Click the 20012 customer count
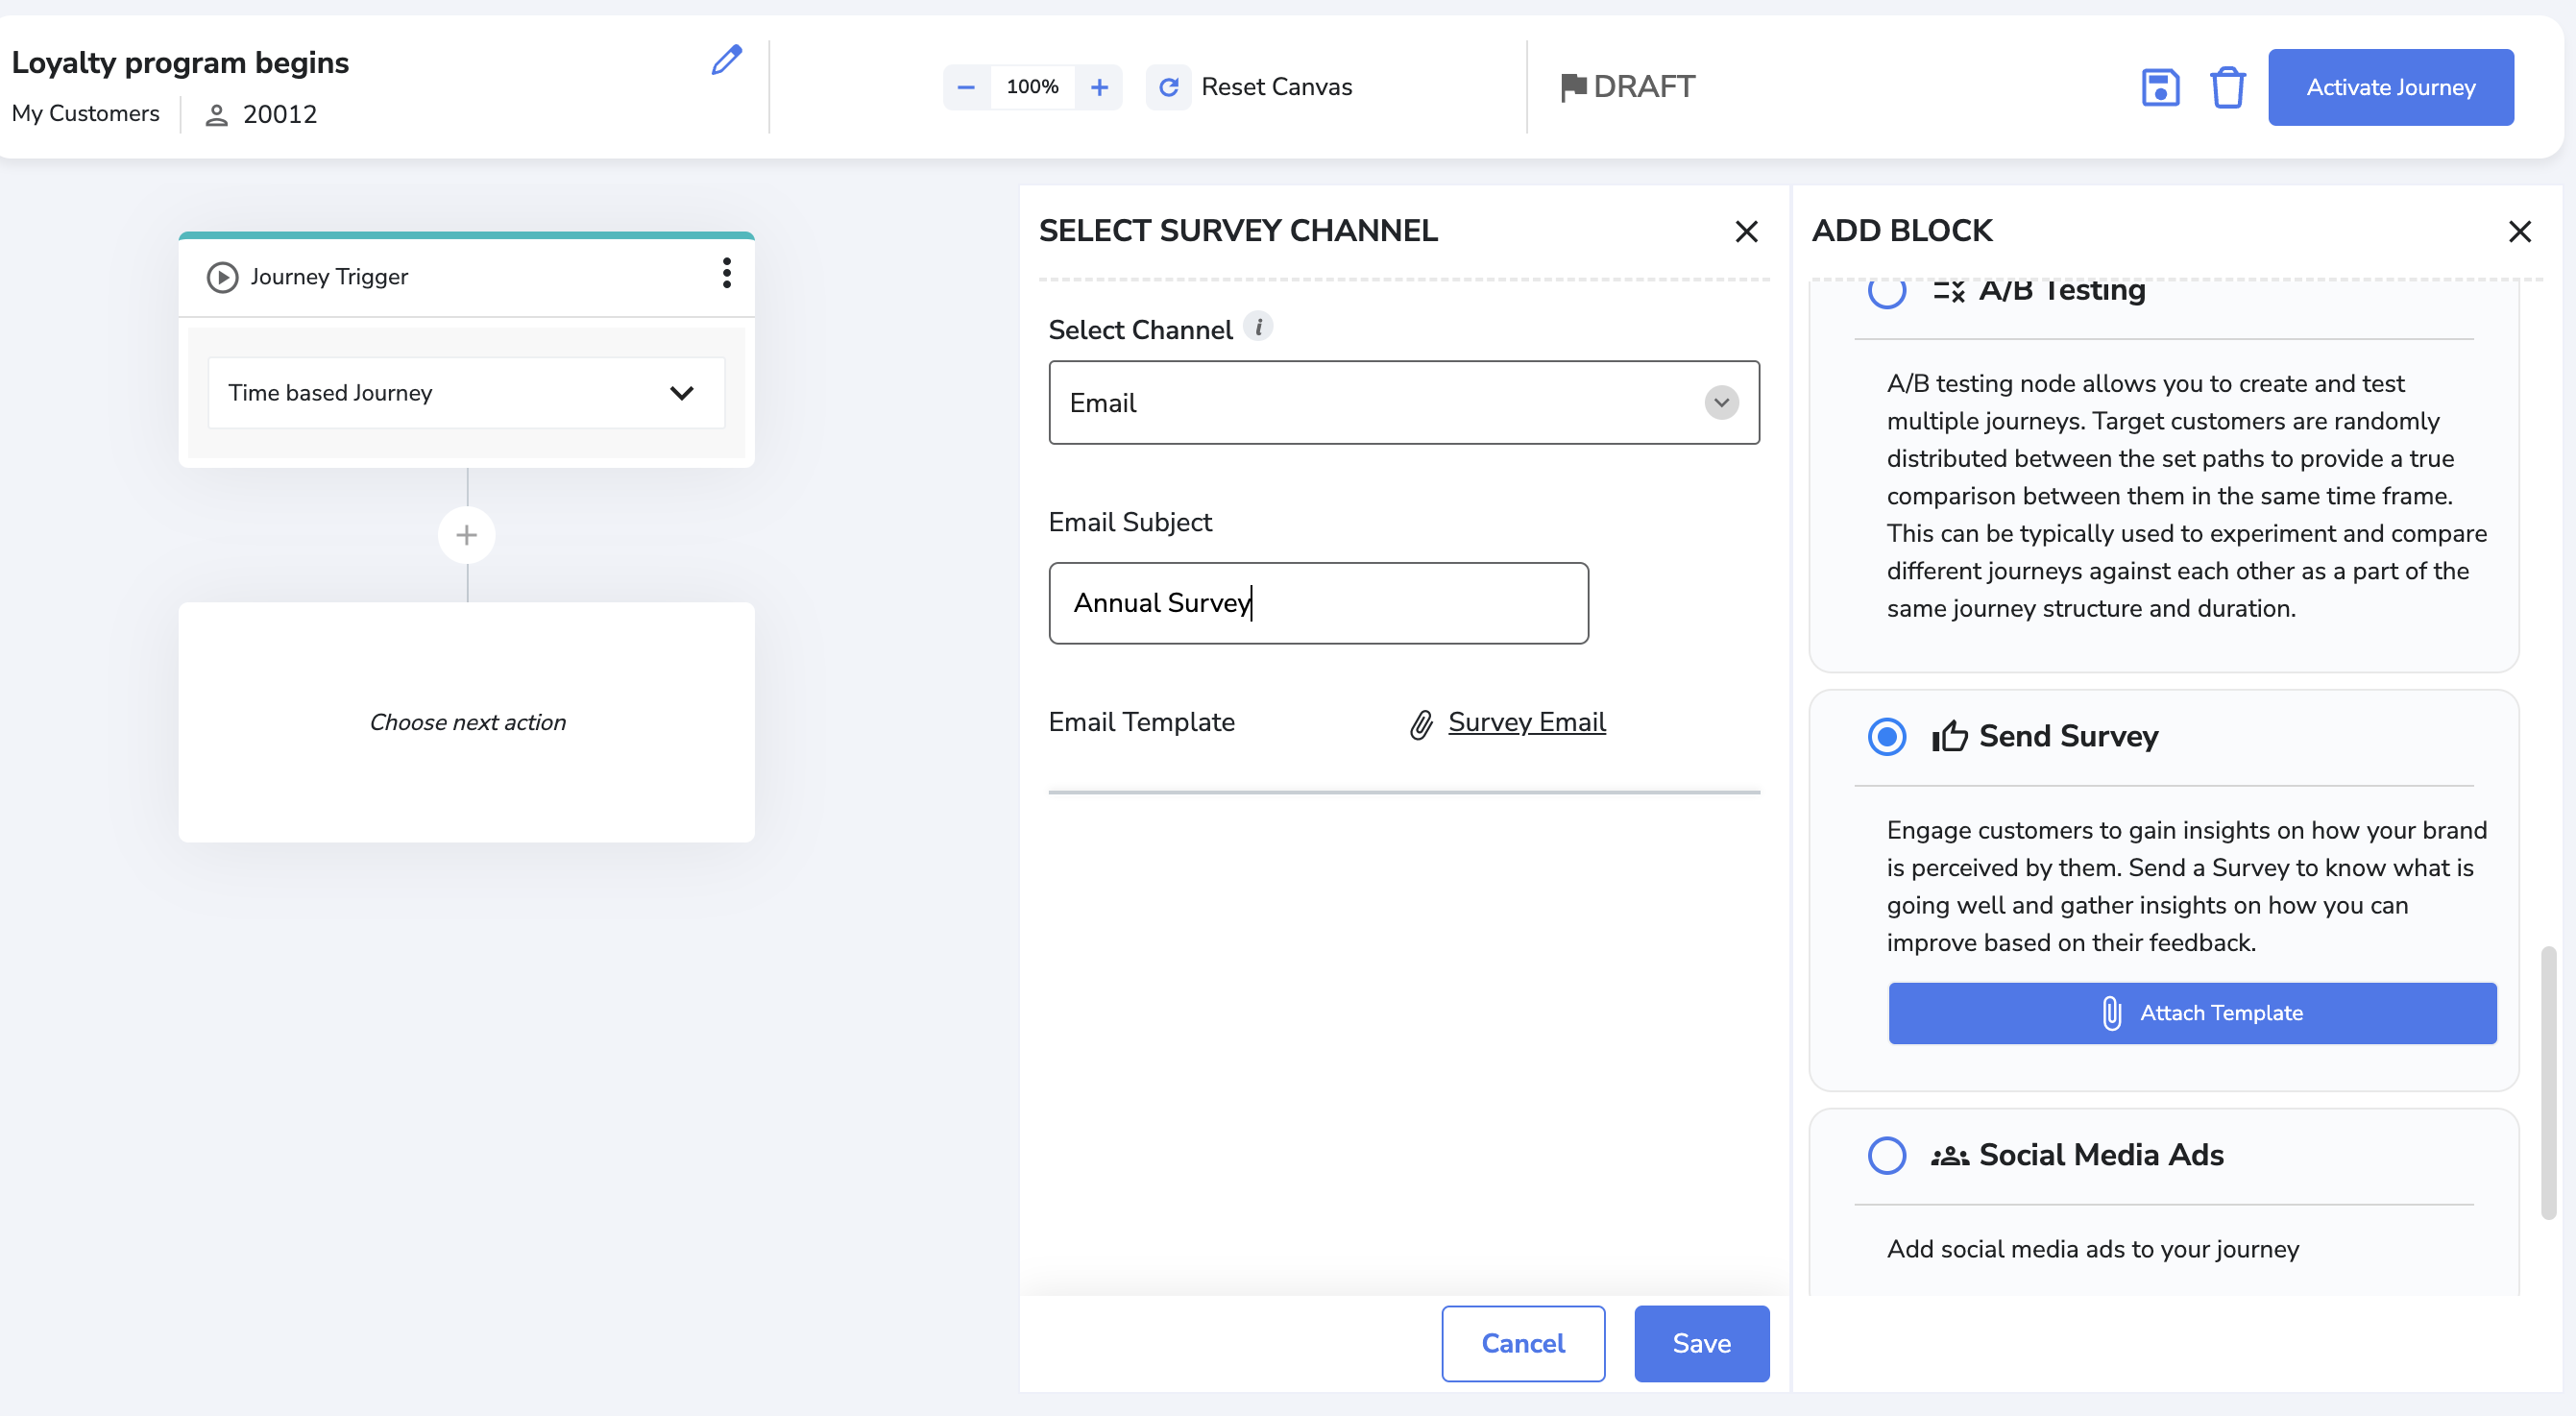Image resolution: width=2576 pixels, height=1416 pixels. point(280,115)
